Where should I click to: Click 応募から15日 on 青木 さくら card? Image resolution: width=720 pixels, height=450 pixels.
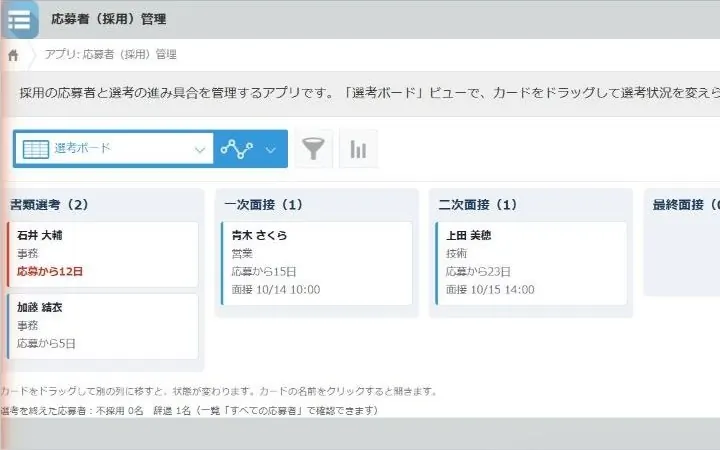point(264,271)
